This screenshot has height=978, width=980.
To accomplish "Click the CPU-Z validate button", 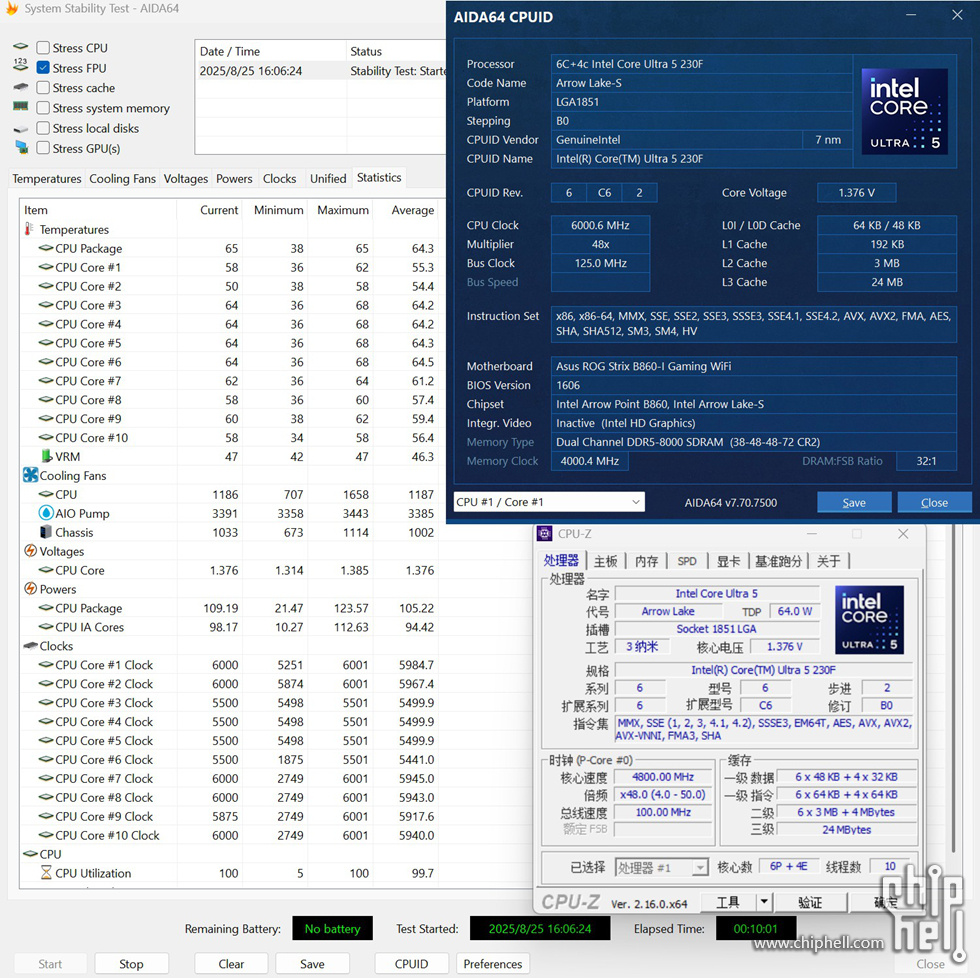I will tap(810, 902).
